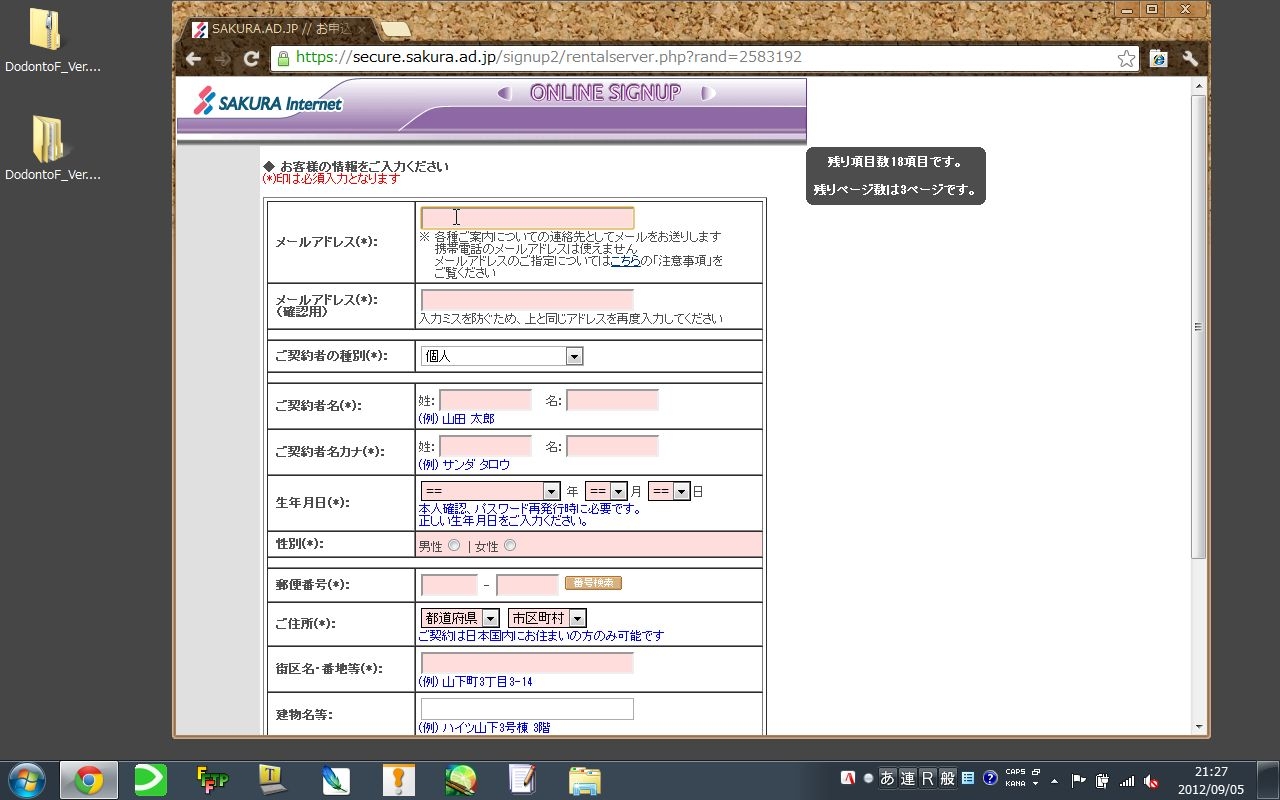This screenshot has height=800, width=1280.
Task: Click the scrollbar up arrow
Action: [1198, 88]
